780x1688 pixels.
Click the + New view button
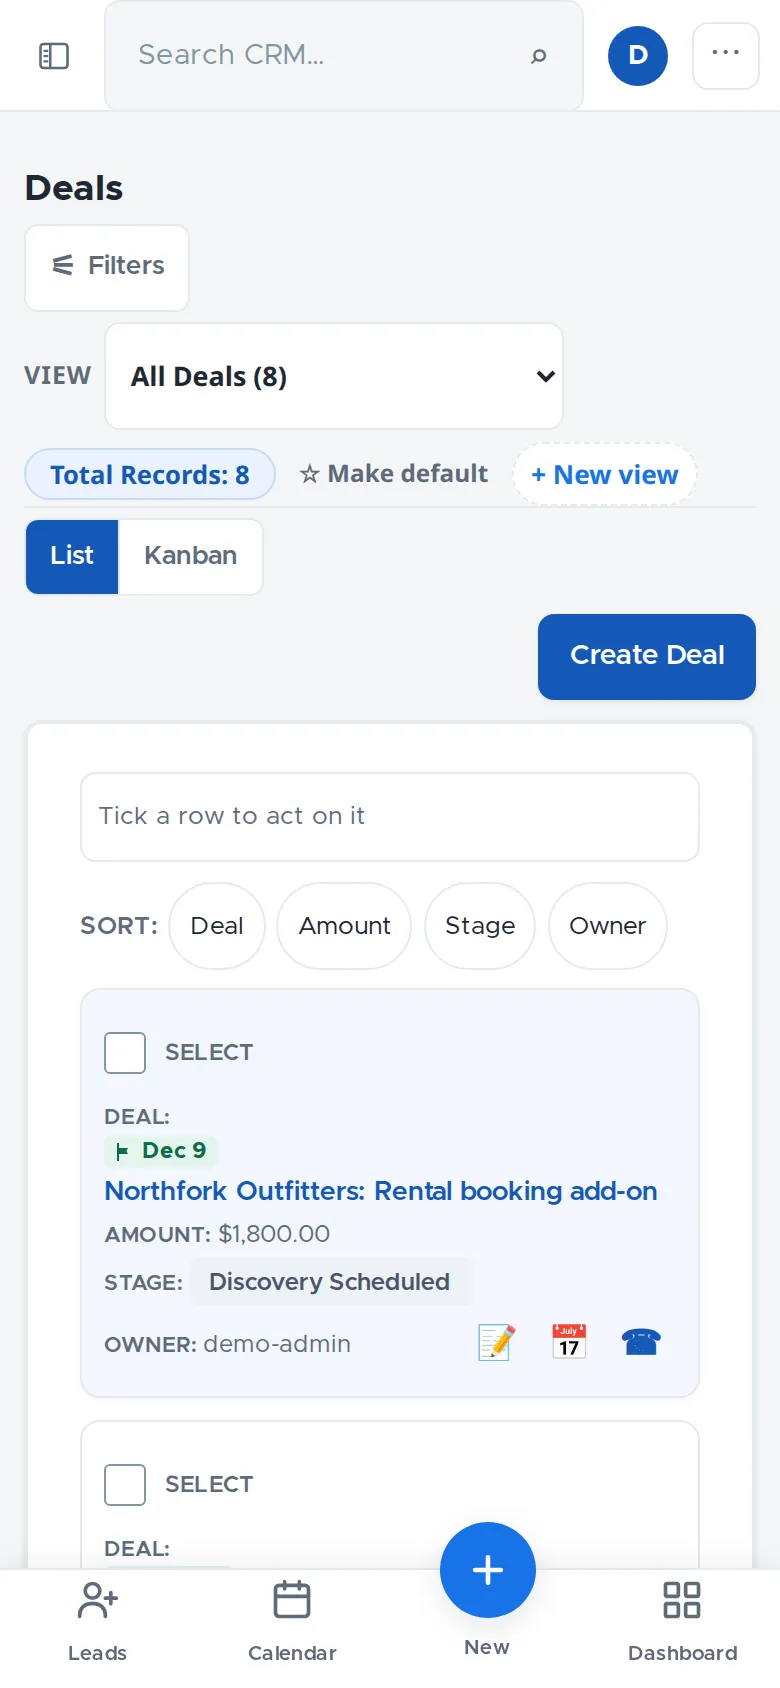[605, 475]
